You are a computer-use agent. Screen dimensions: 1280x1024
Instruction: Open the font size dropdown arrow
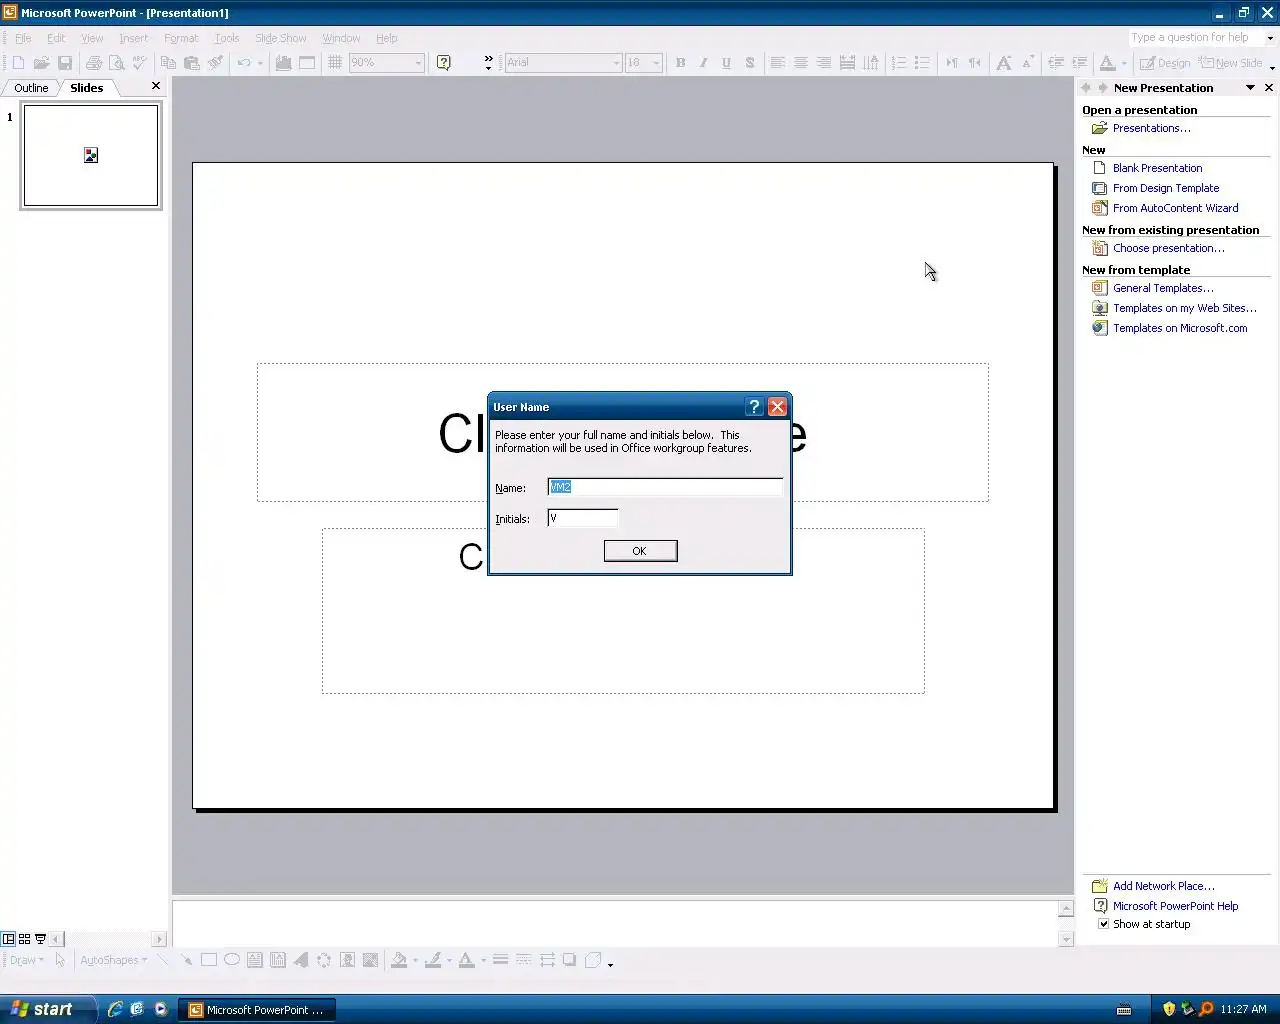(x=656, y=63)
